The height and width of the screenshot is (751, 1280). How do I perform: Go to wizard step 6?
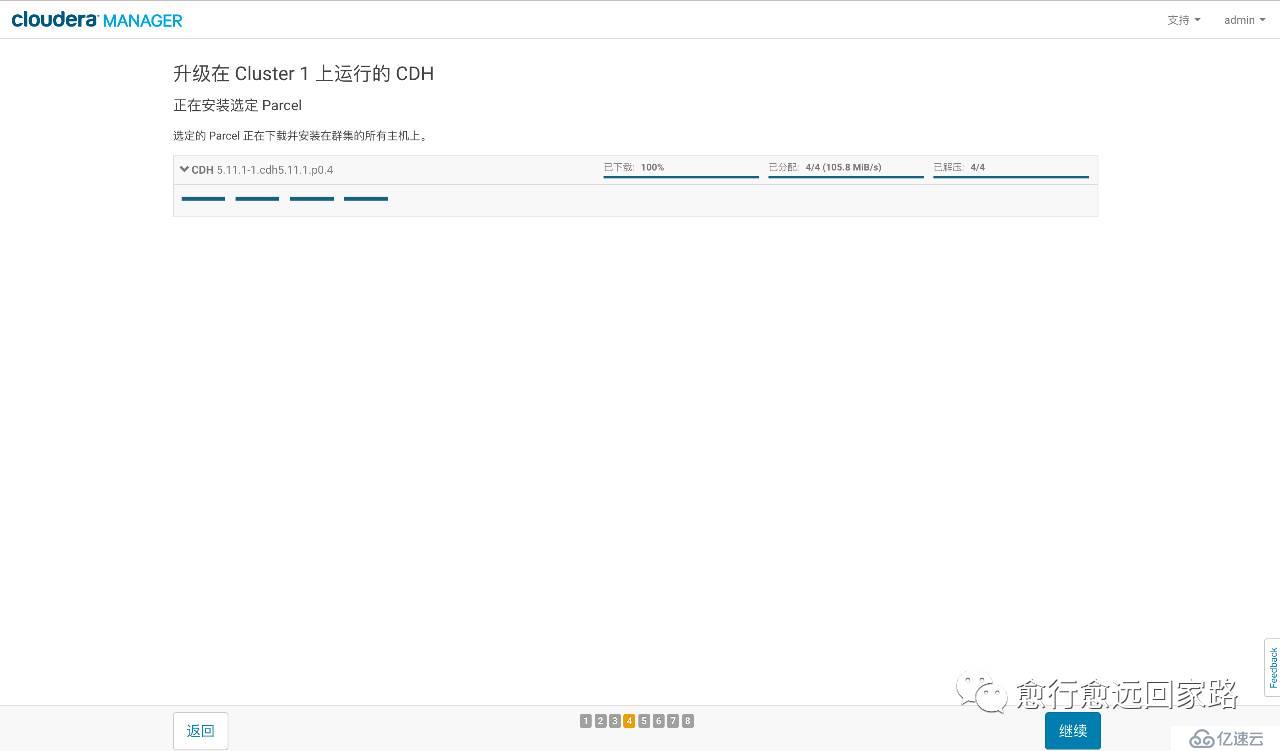[x=658, y=721]
